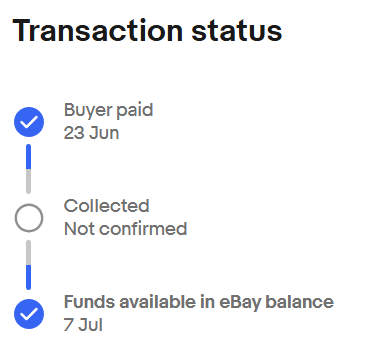The width and height of the screenshot is (377, 364).
Task: Click the Not confirmed status text
Action: coord(125,229)
